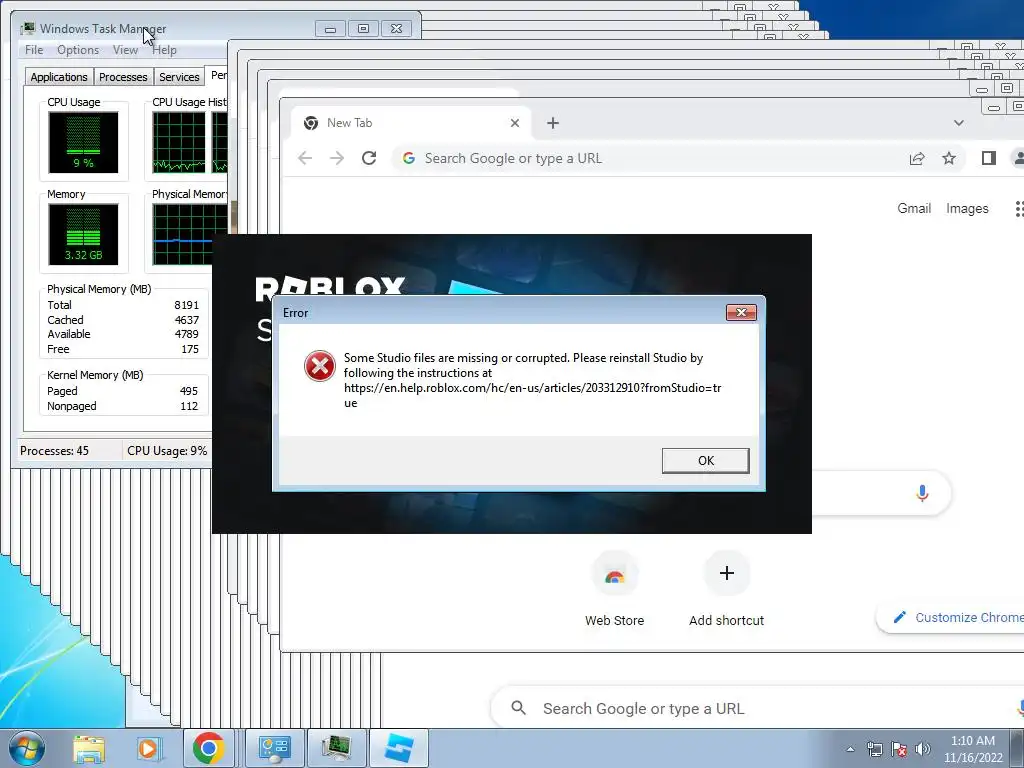Click Cached value 4637
Screen dimensions: 1024x768
pos(186,320)
